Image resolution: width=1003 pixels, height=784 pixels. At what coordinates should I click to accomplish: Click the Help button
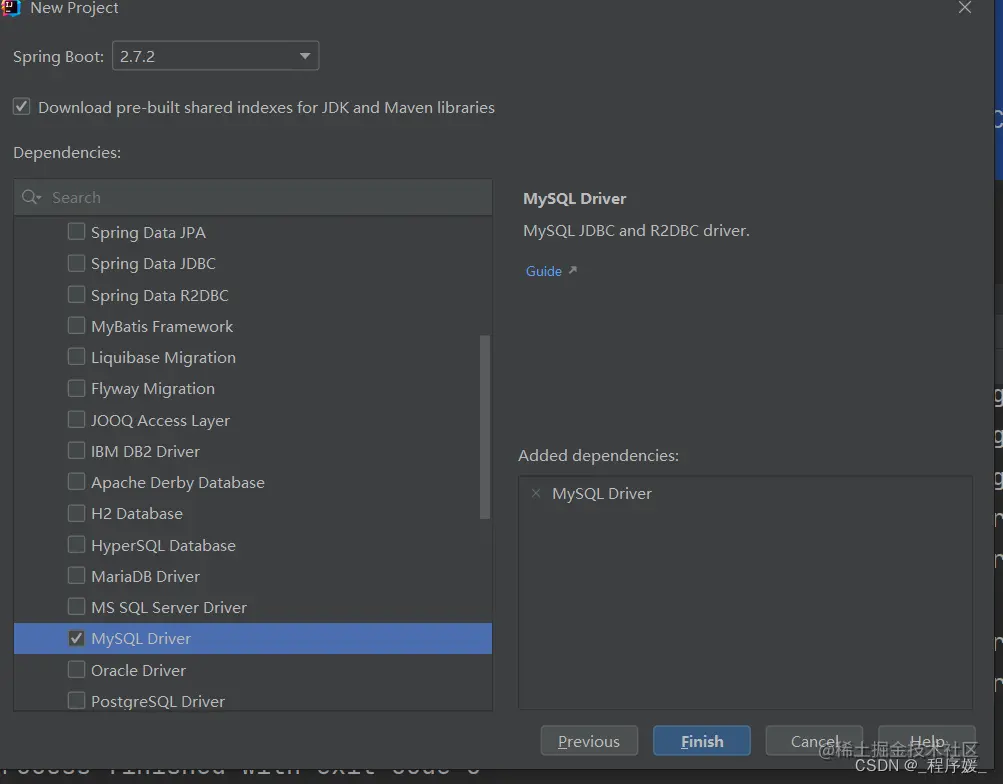(926, 741)
